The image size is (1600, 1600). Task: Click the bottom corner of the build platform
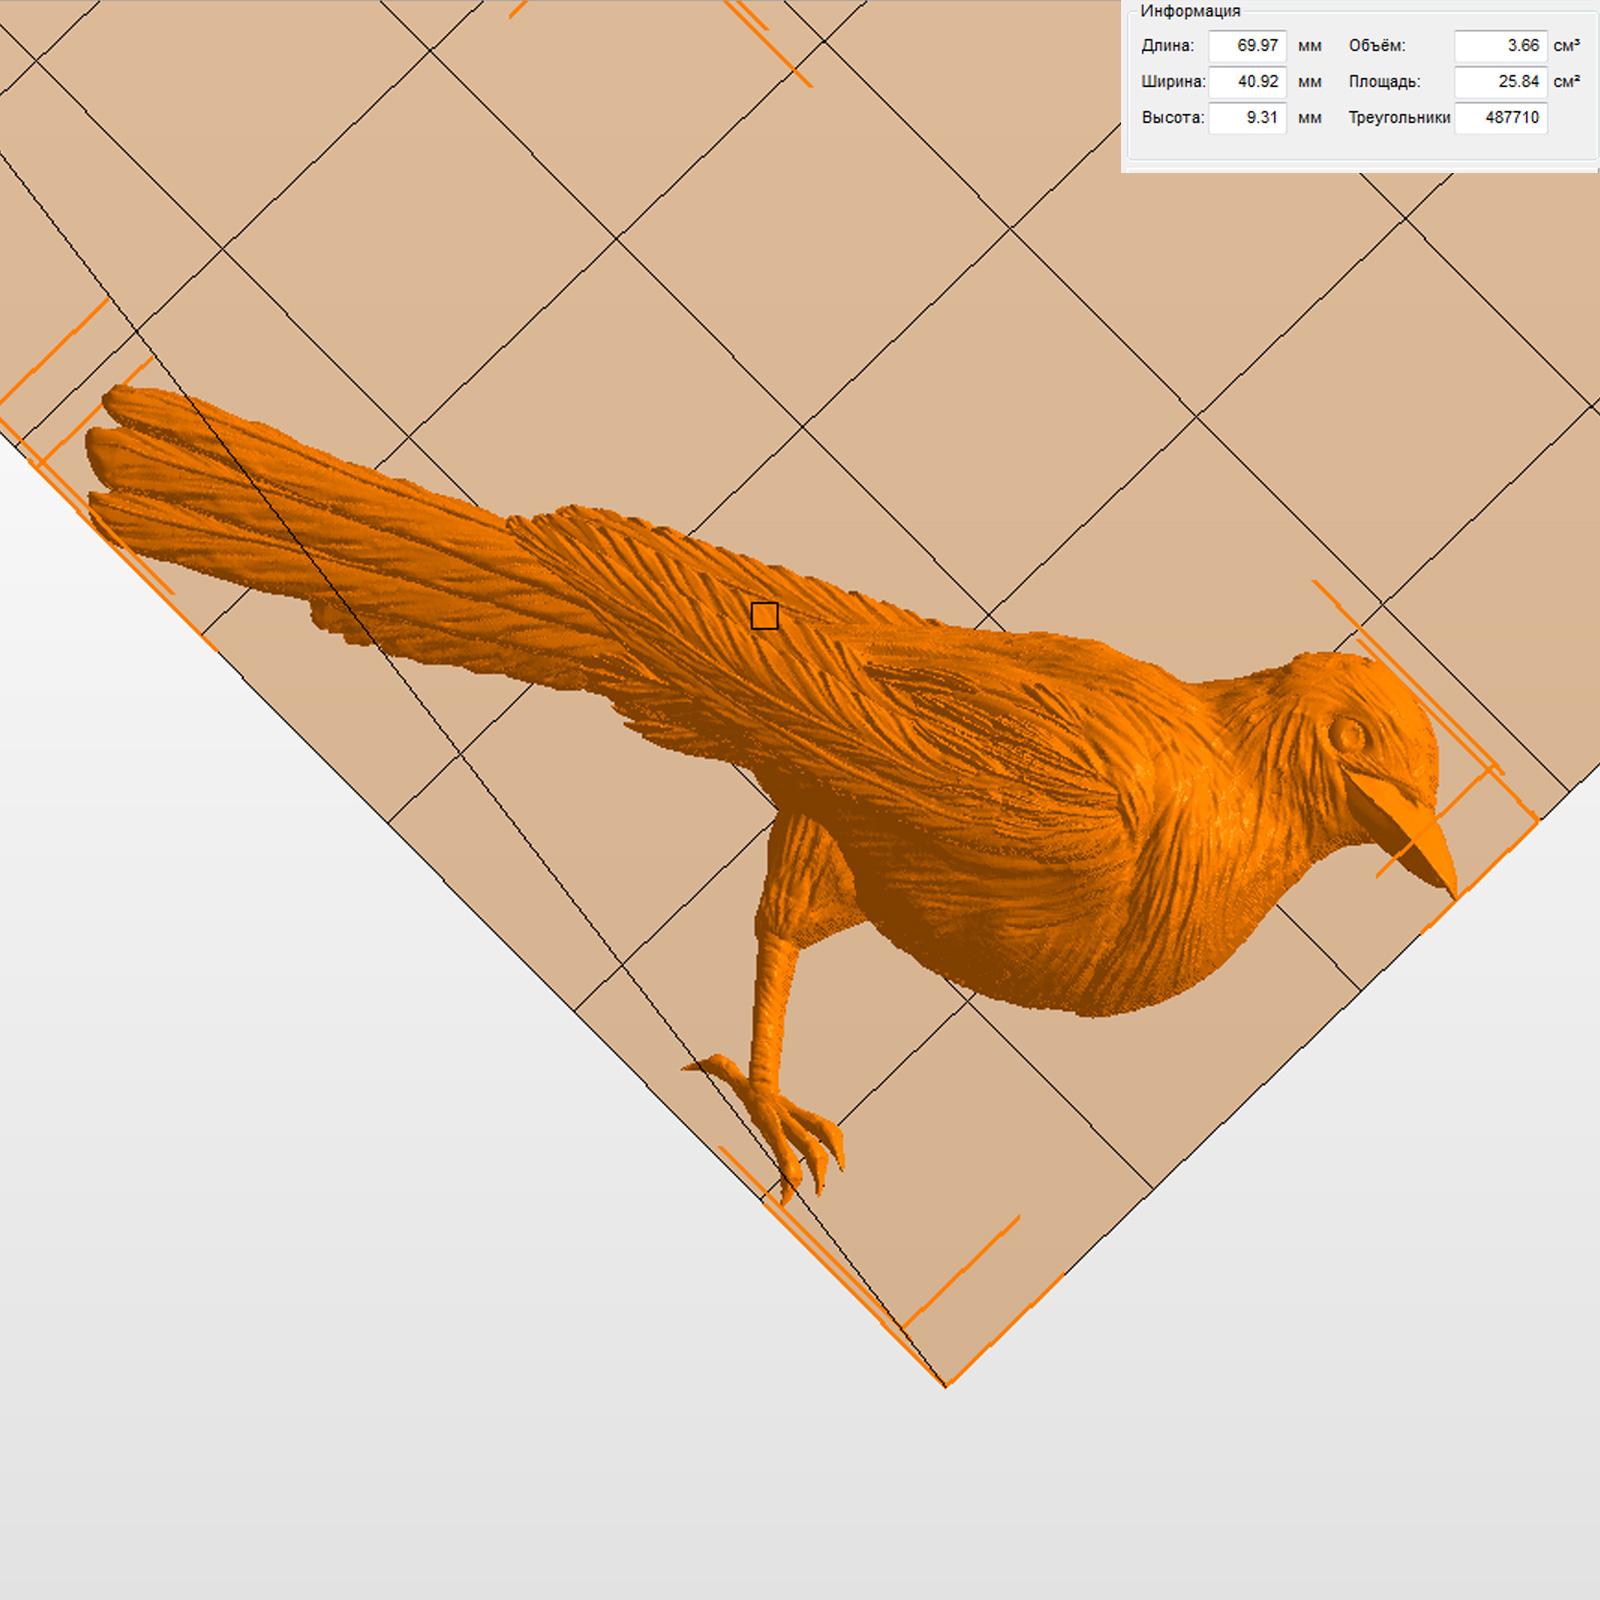tap(945, 1385)
